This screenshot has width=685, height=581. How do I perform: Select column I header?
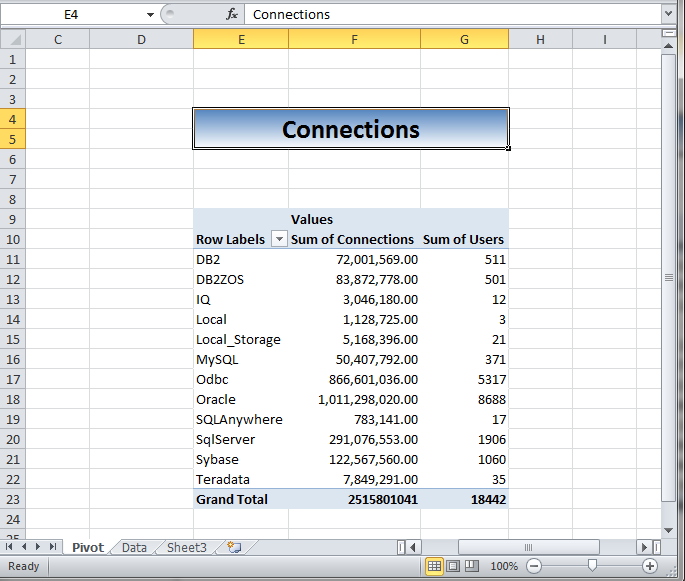(x=605, y=39)
